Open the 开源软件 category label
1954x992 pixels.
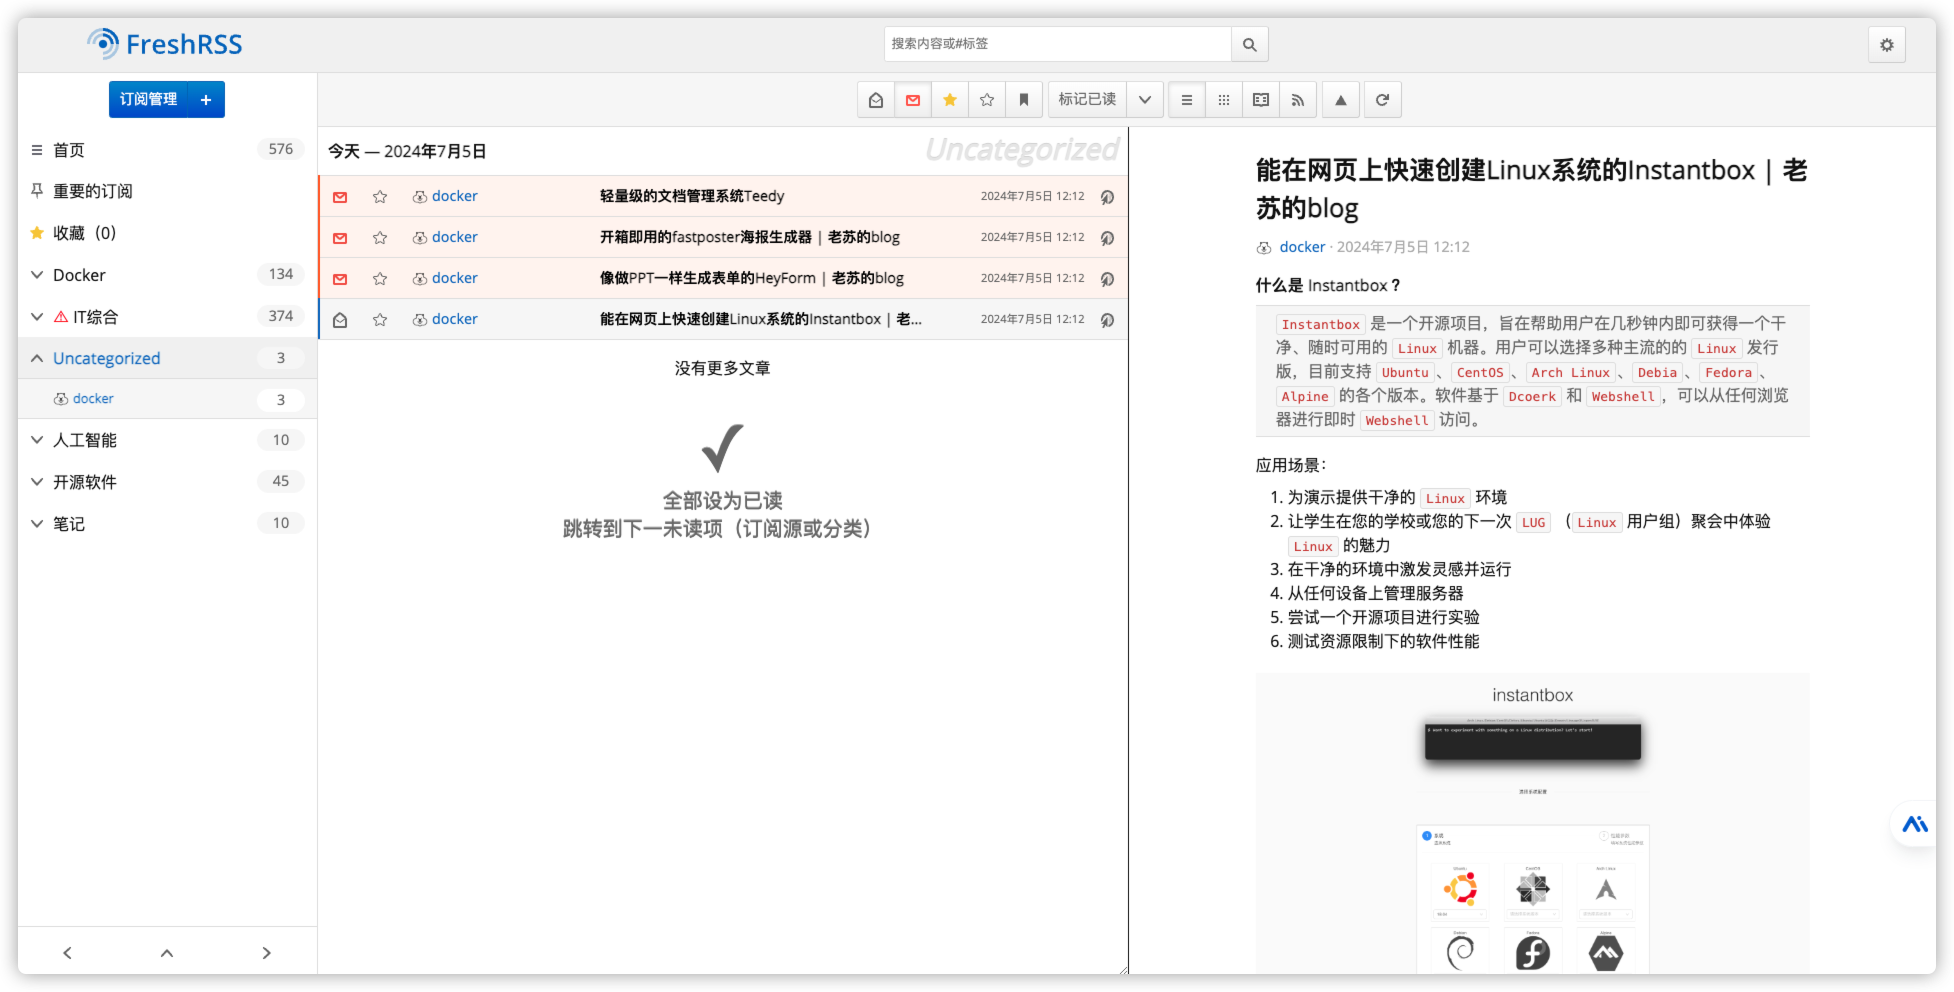[x=84, y=482]
